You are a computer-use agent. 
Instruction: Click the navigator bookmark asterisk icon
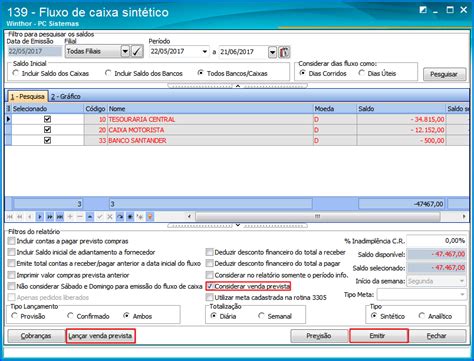click(x=130, y=217)
